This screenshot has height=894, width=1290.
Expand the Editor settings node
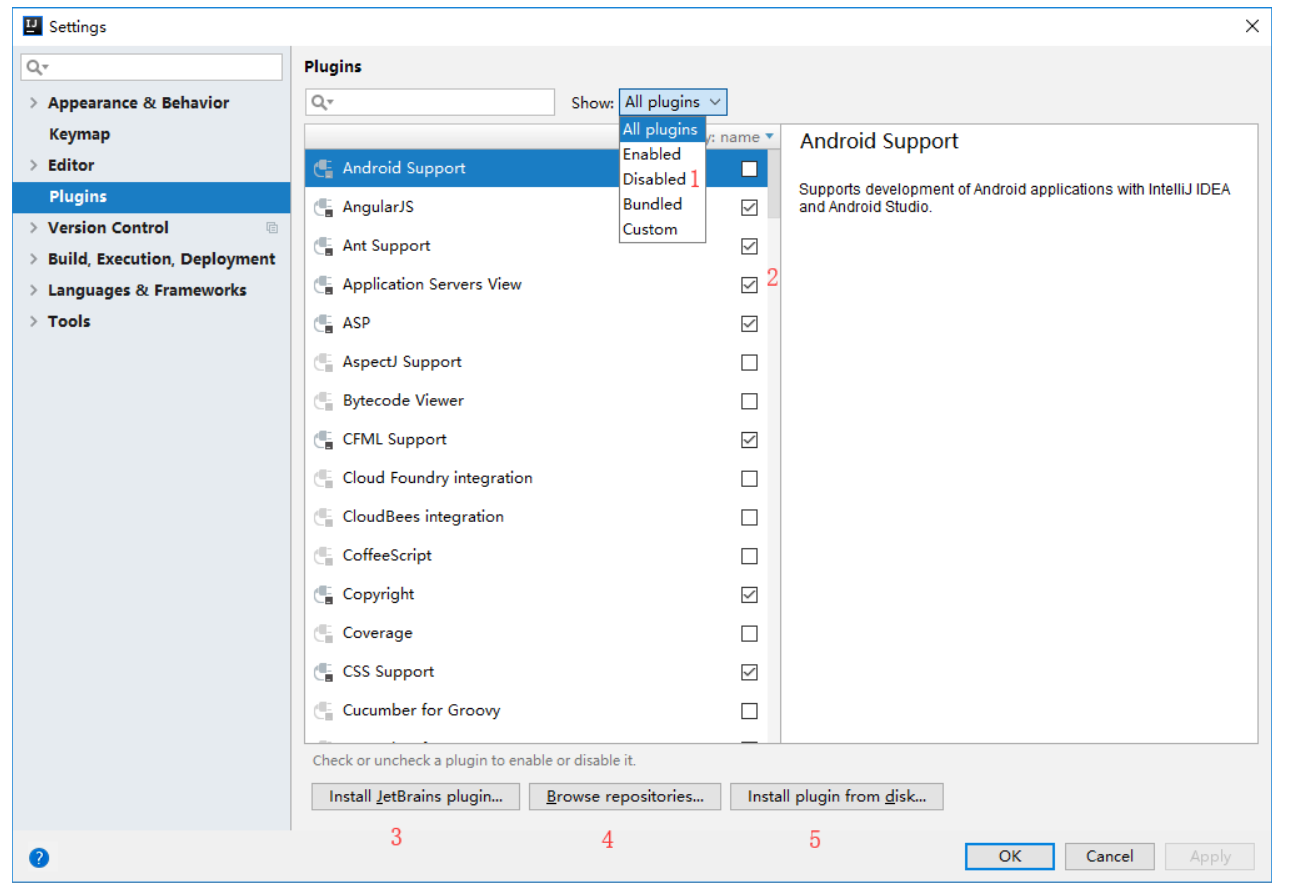pos(33,165)
